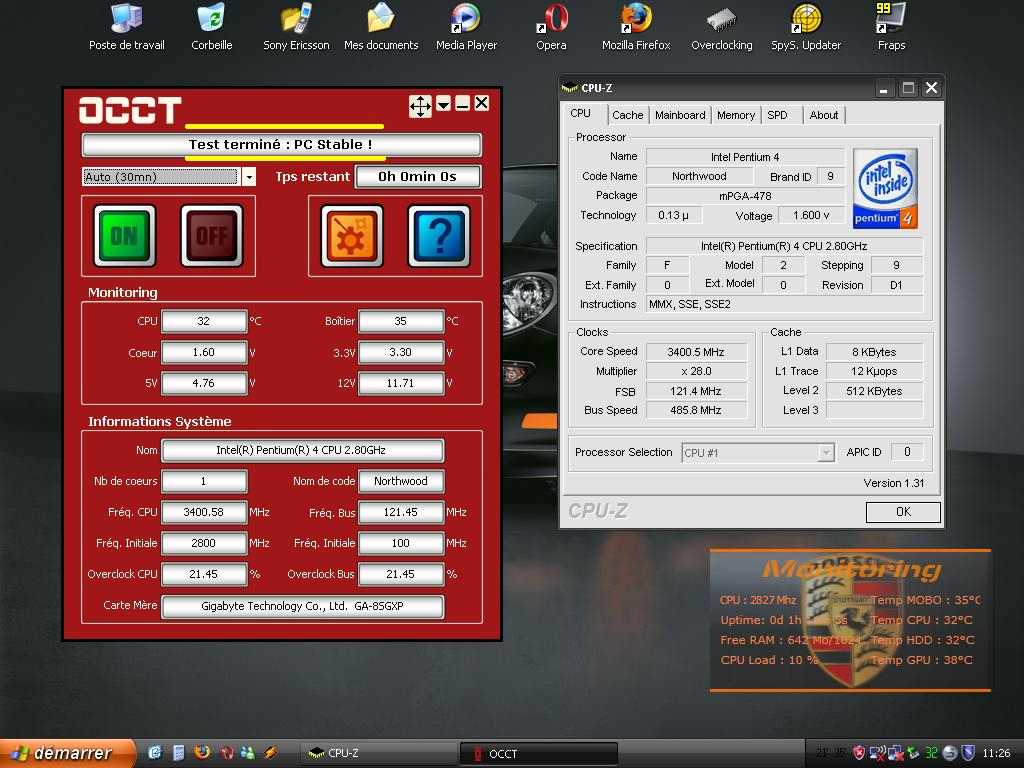1024x768 pixels.
Task: Open the Poste de travail desktop icon
Action: [x=127, y=26]
